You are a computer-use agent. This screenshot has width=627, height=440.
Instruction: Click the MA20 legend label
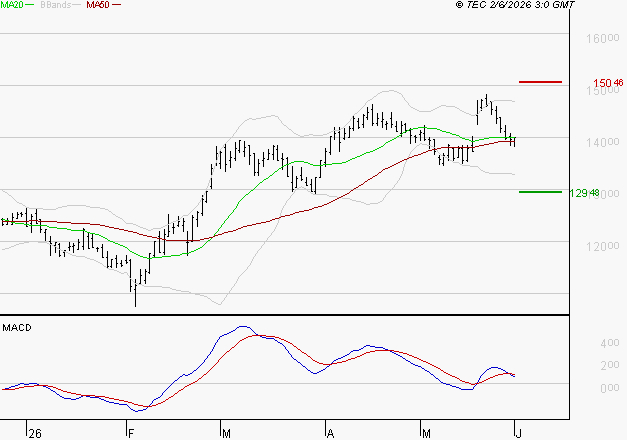[x=12, y=5]
